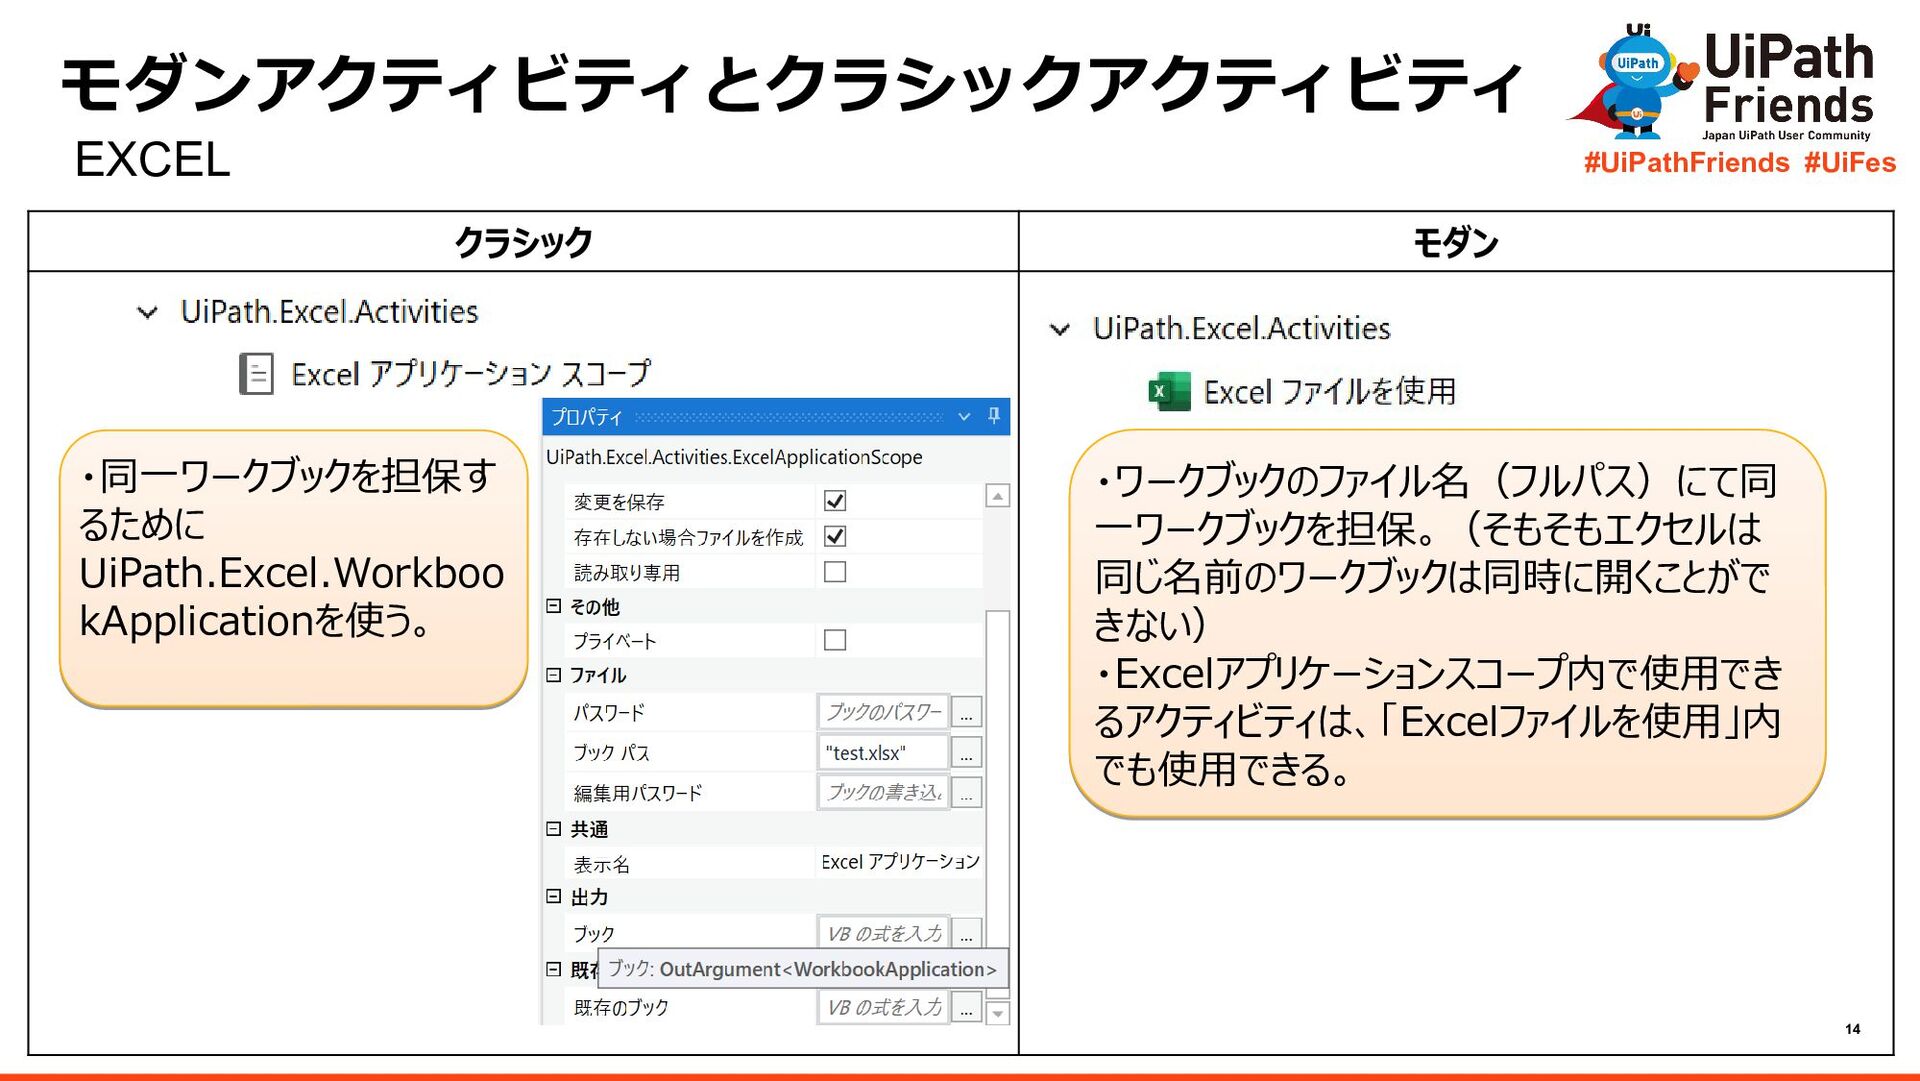The height and width of the screenshot is (1081, 1920).
Task: Click the 読み取り専用 property label
Action: point(627,573)
